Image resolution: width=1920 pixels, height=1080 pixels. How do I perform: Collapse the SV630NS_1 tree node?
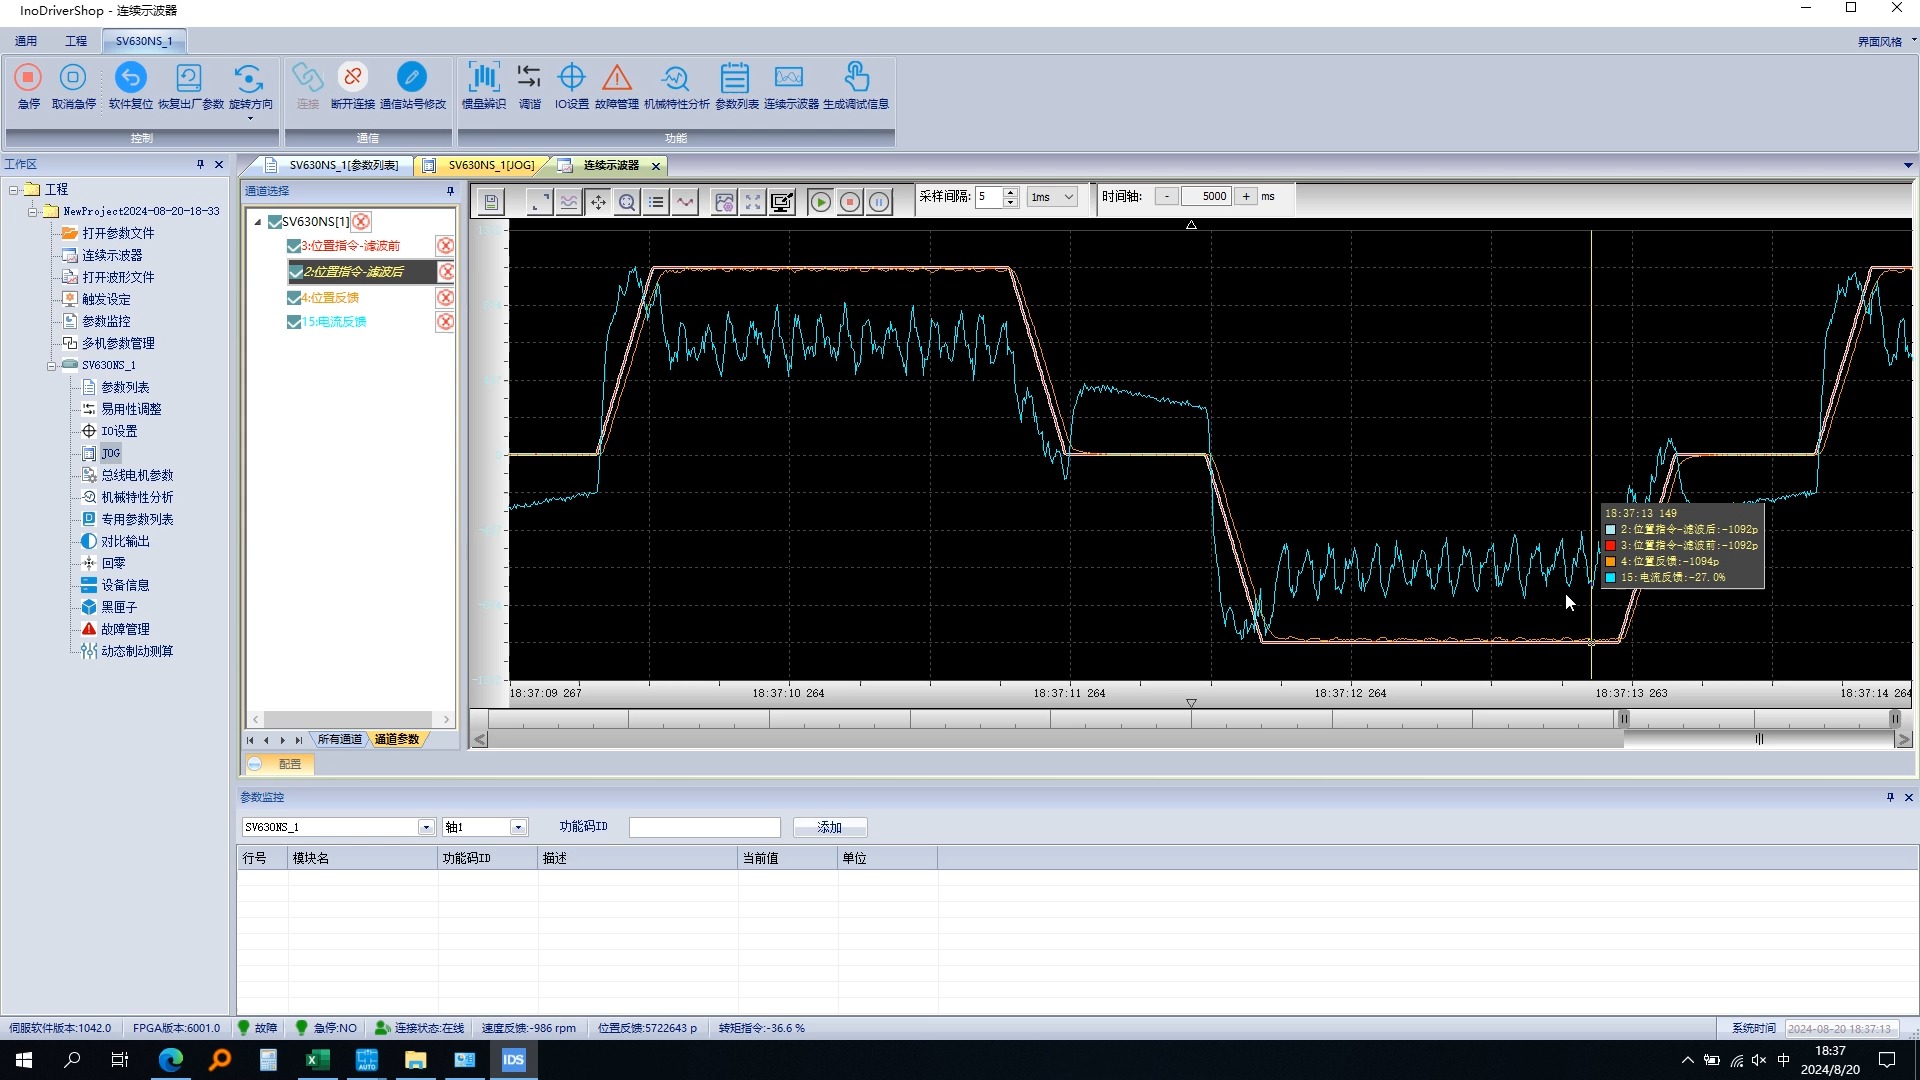pos(51,366)
